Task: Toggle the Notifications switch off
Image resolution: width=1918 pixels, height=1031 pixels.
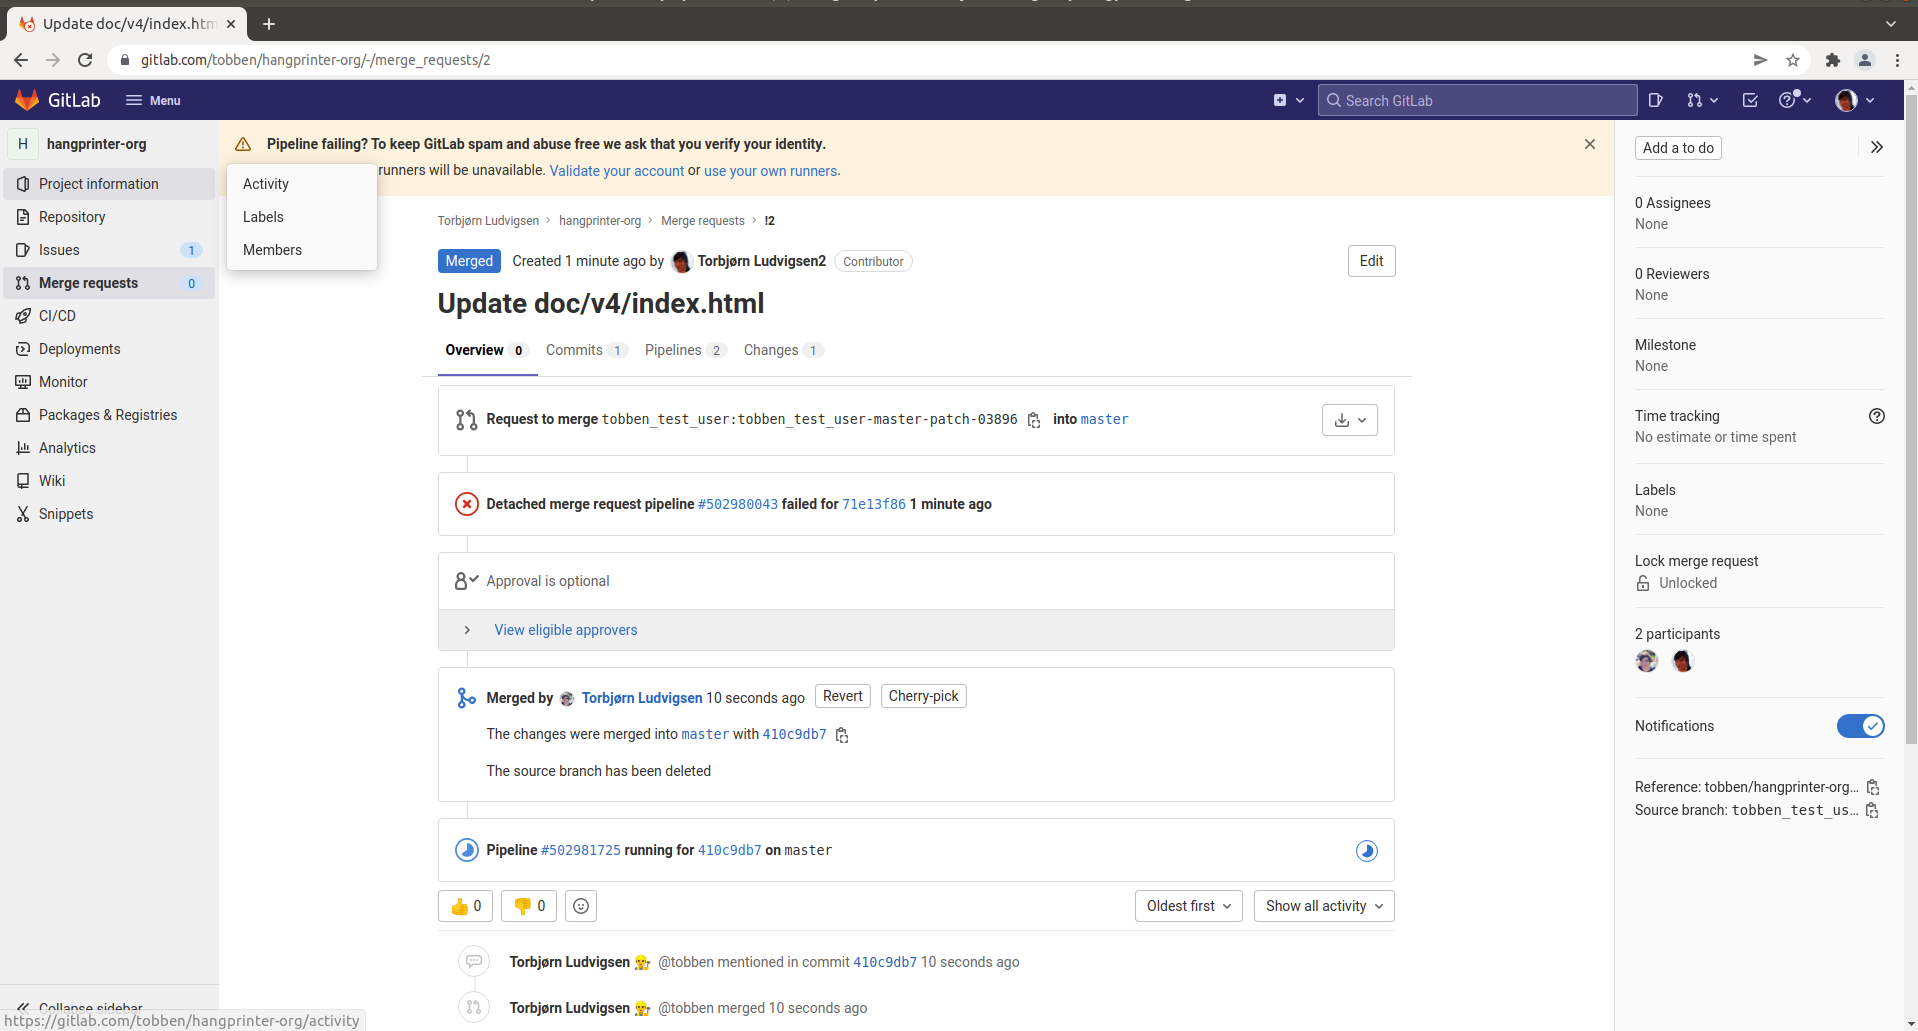Action: tap(1859, 726)
